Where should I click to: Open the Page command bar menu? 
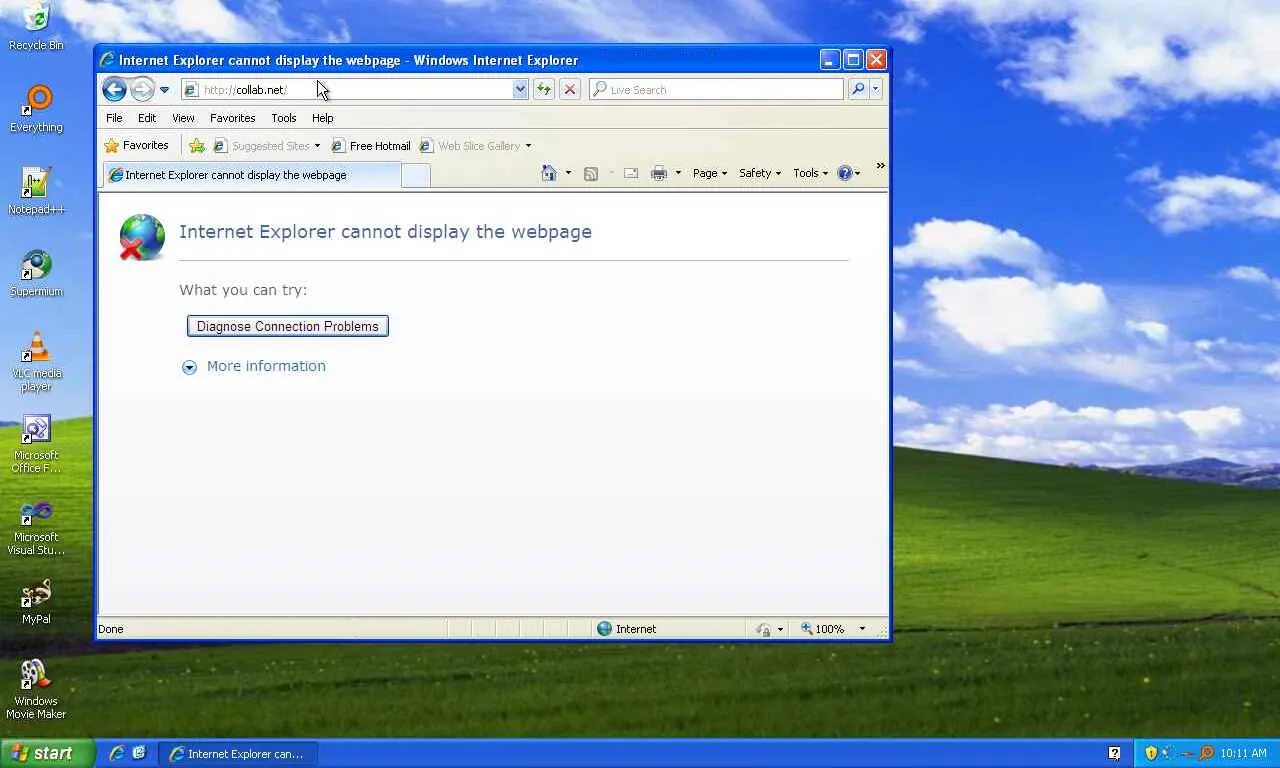click(710, 173)
